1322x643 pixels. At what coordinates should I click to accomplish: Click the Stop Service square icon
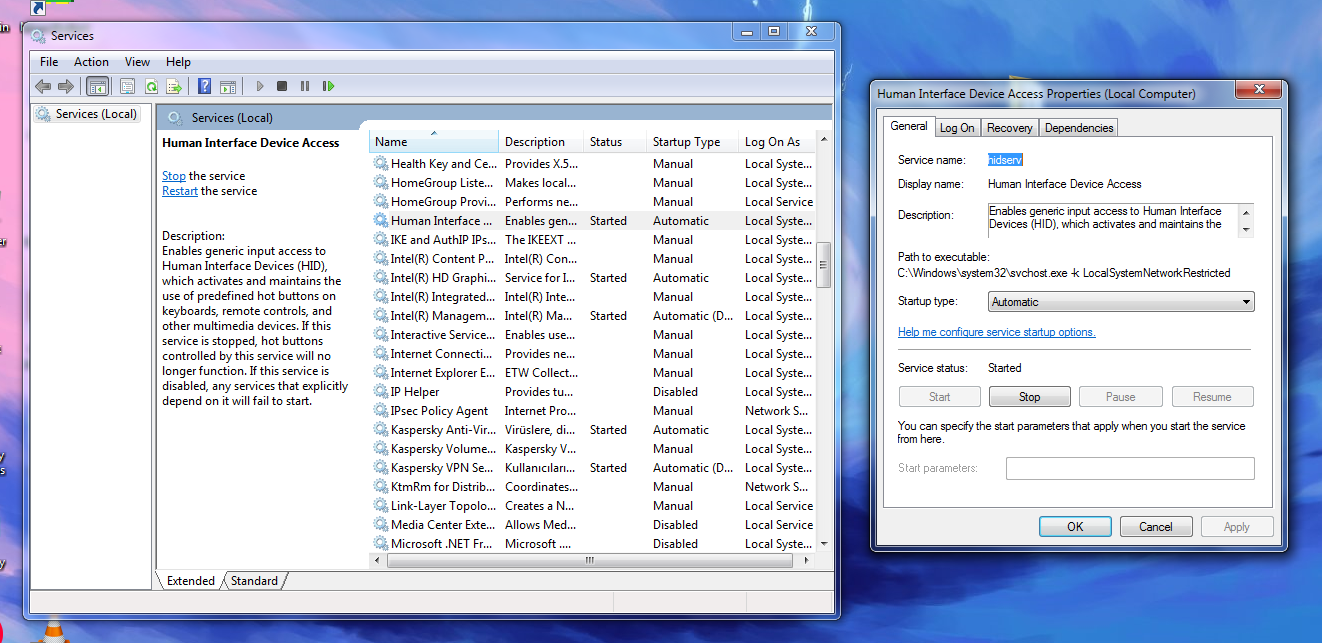click(x=282, y=87)
